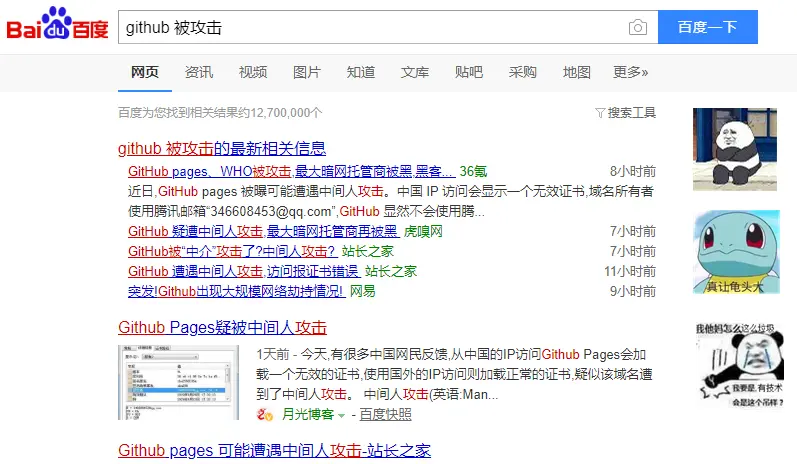
Task: Open GitHub被"中介"攻击了 link
Action: (x=232, y=251)
